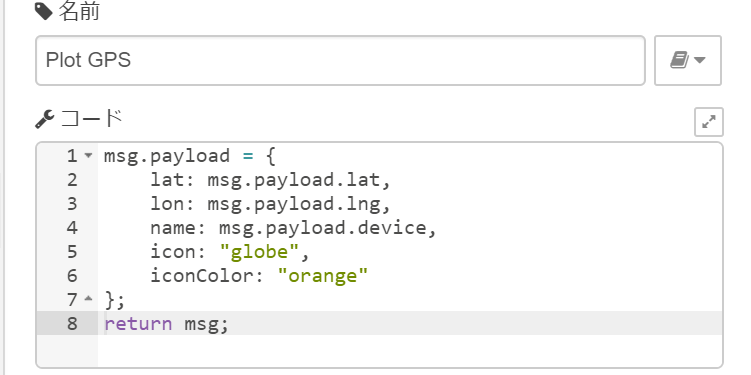Expand the code editor with arrows icon
Image resolution: width=751 pixels, height=375 pixels.
[709, 122]
